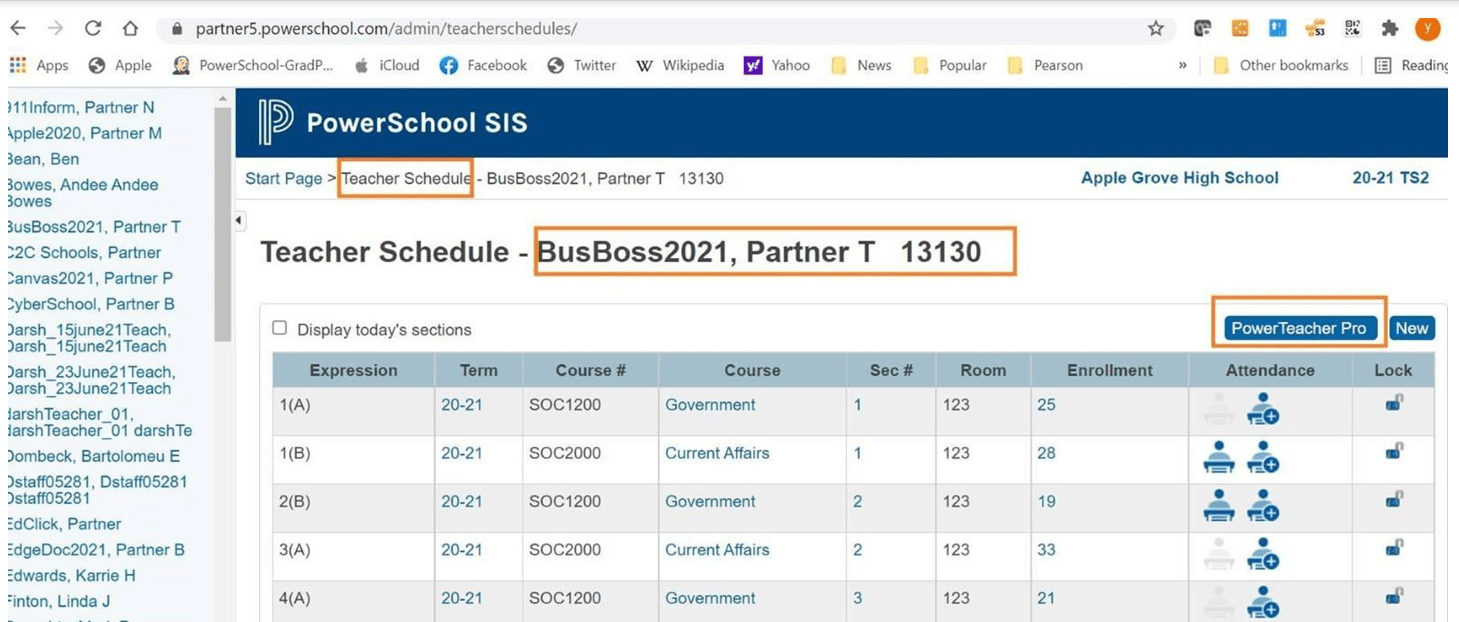Click the QR code extension icon
The width and height of the screenshot is (1459, 622).
point(1352,28)
